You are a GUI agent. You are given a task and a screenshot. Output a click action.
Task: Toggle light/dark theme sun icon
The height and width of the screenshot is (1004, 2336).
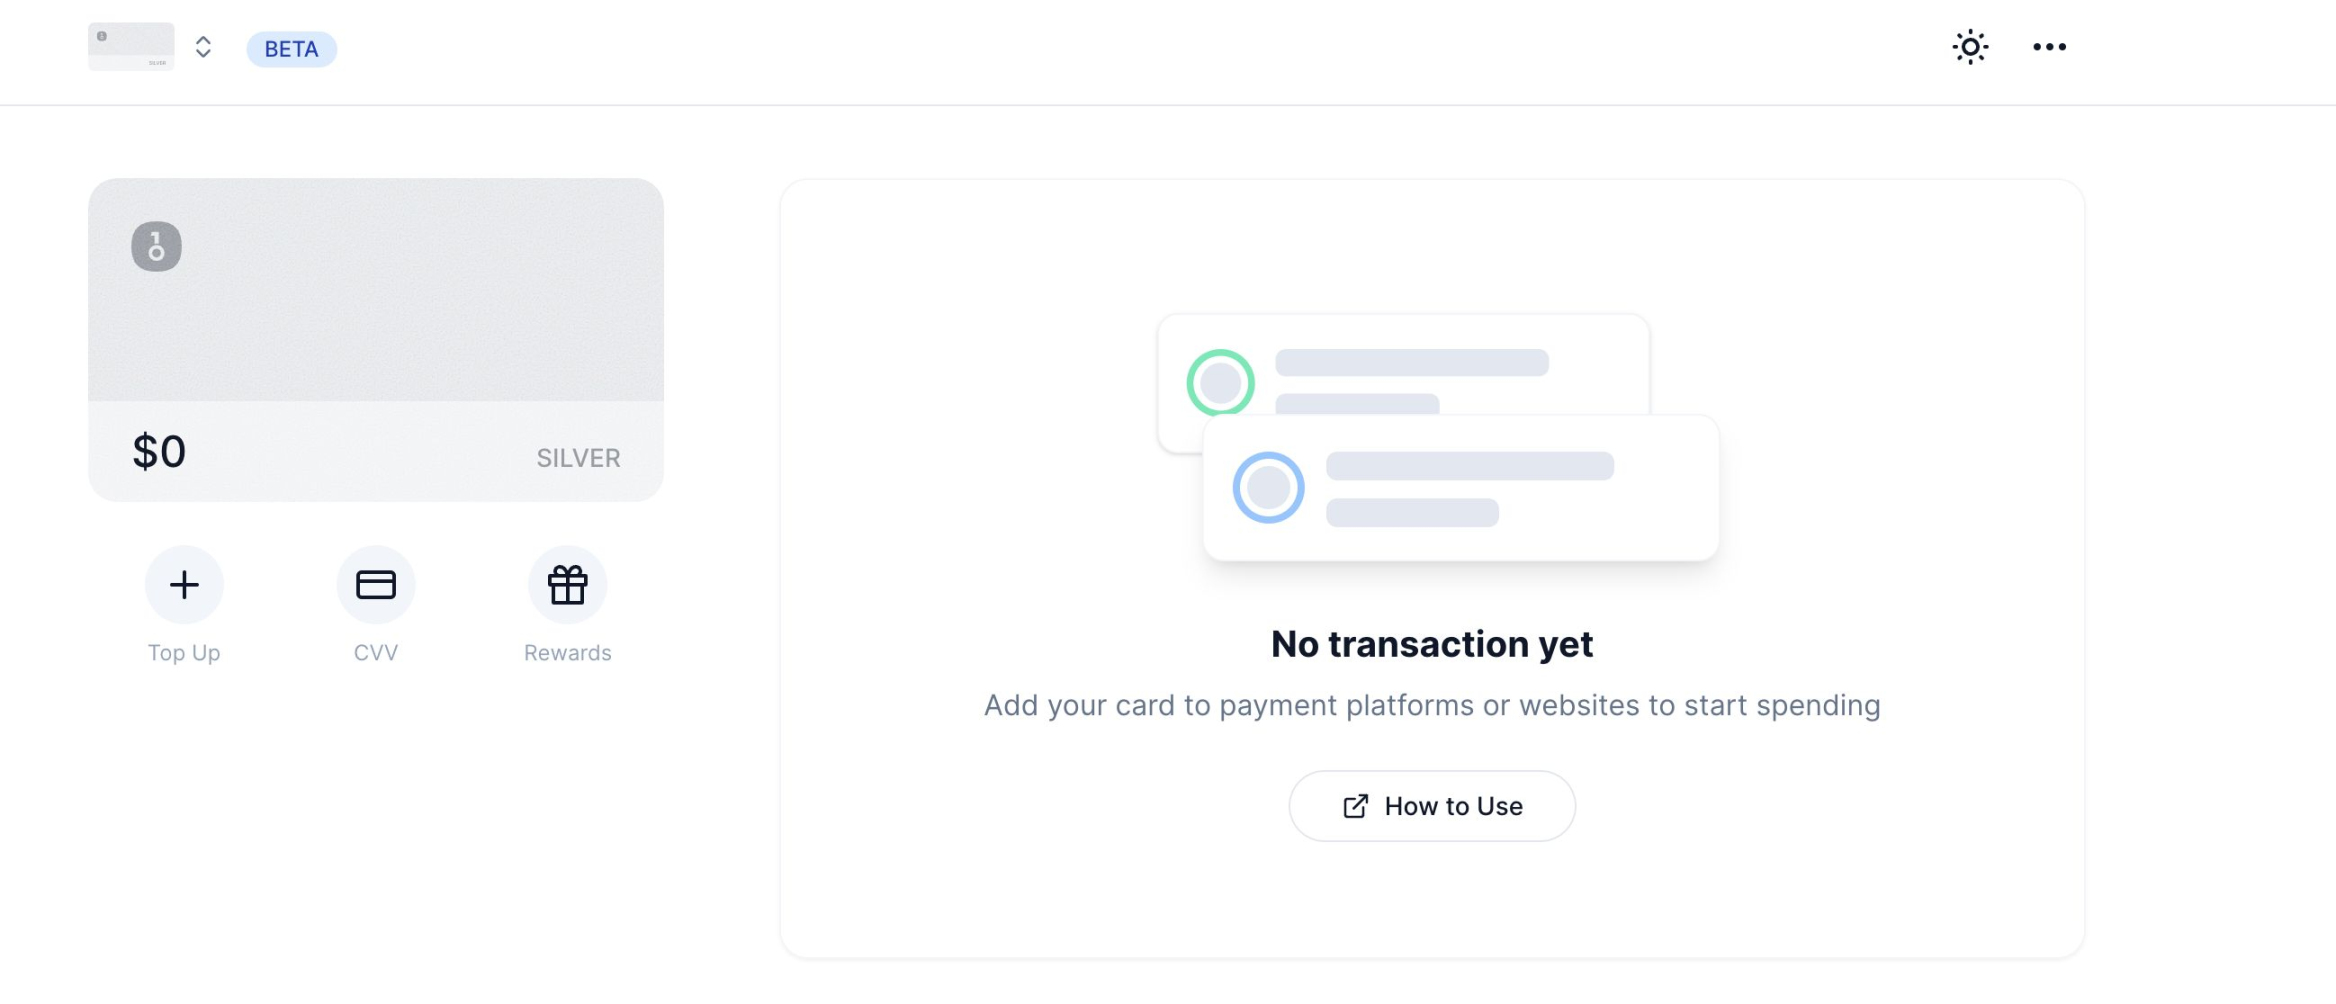coord(1970,47)
